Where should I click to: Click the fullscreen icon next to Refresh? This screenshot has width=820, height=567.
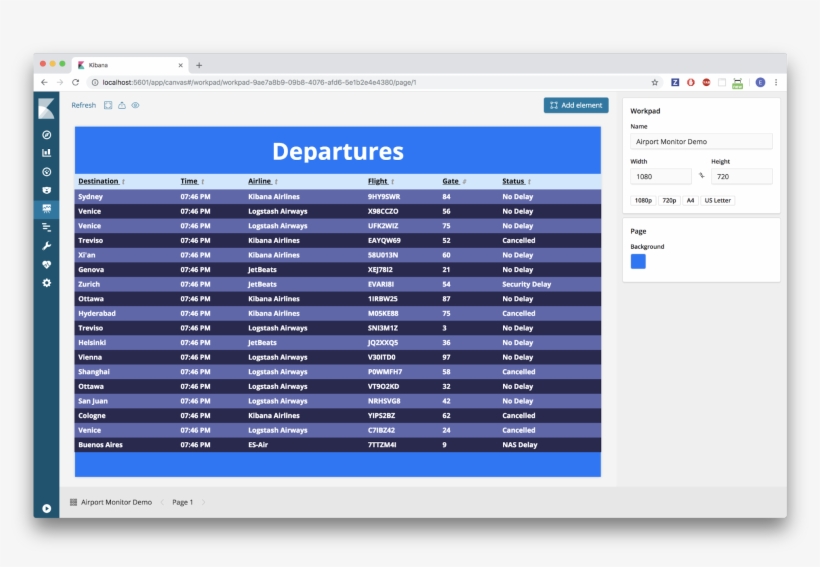pos(108,105)
